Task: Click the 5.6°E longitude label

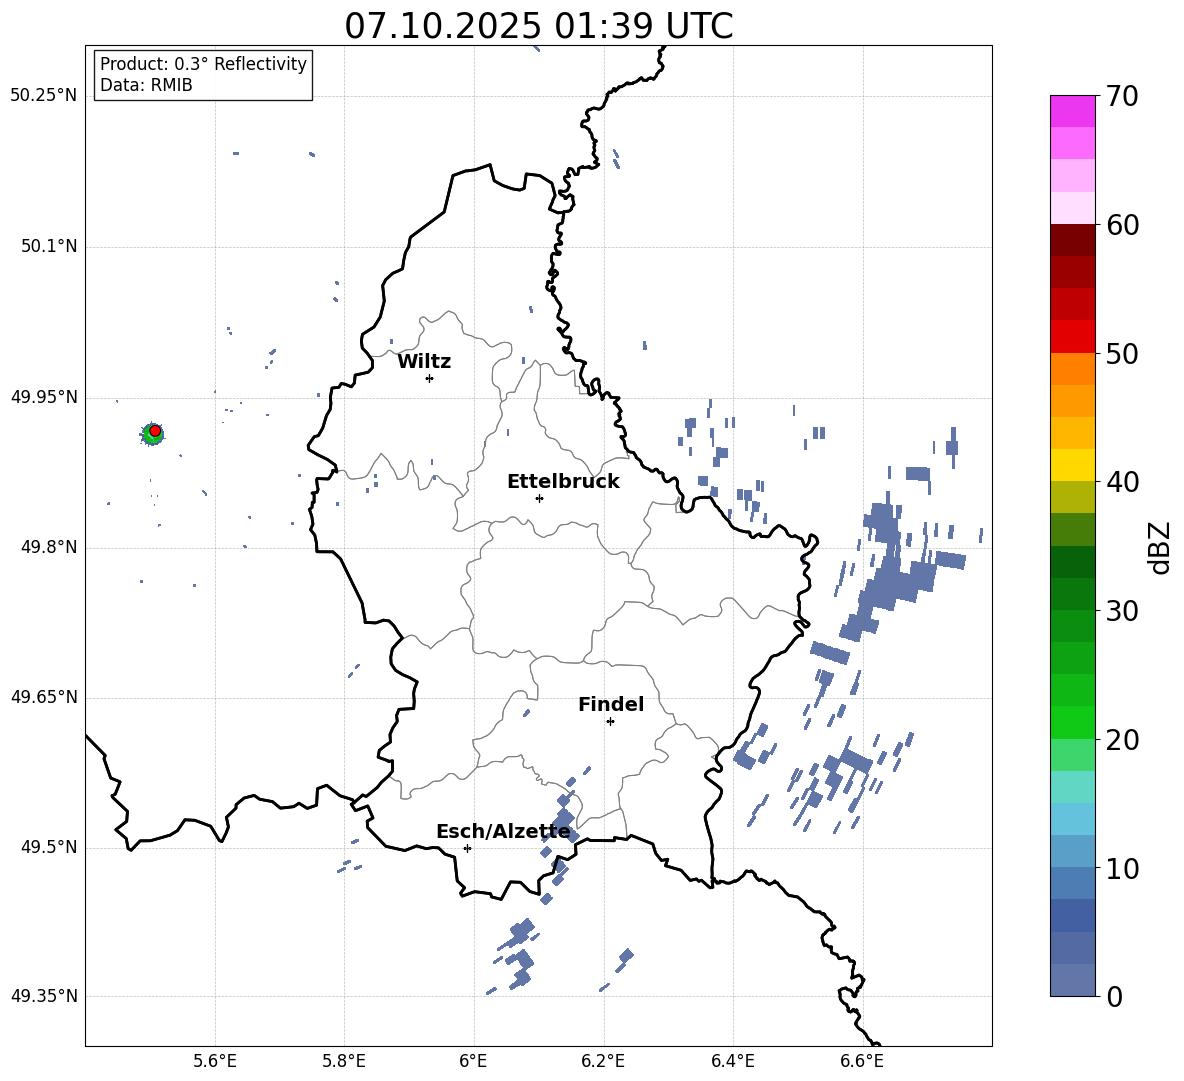Action: tap(215, 1061)
